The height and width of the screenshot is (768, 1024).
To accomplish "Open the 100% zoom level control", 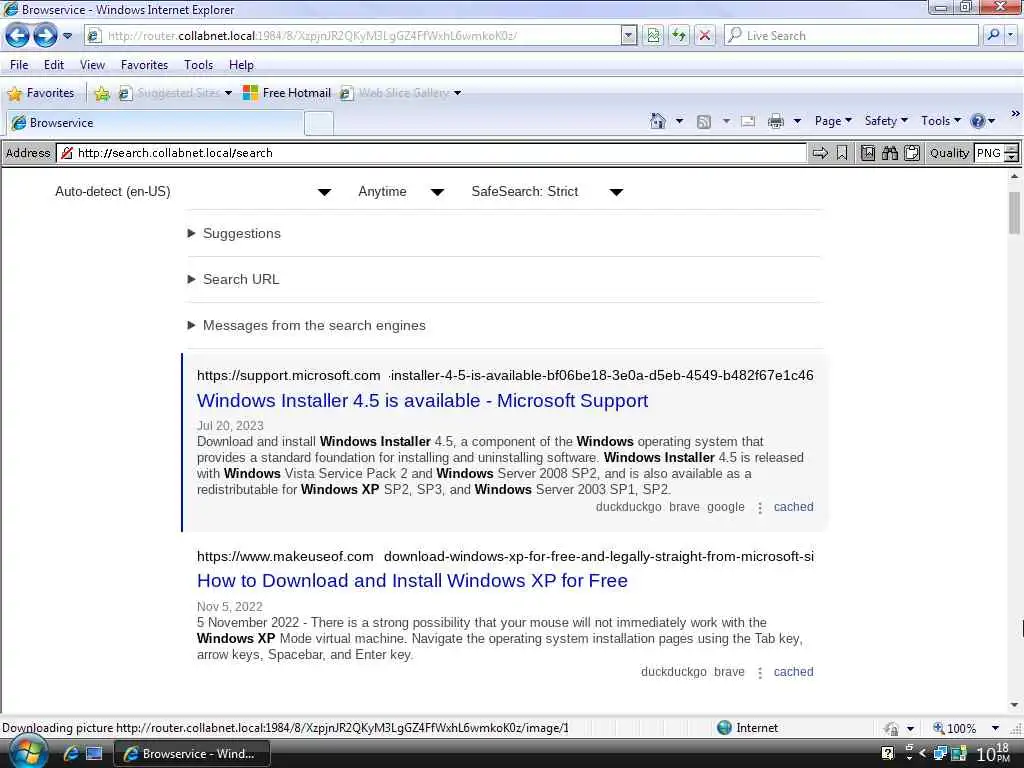I will click(x=966, y=728).
